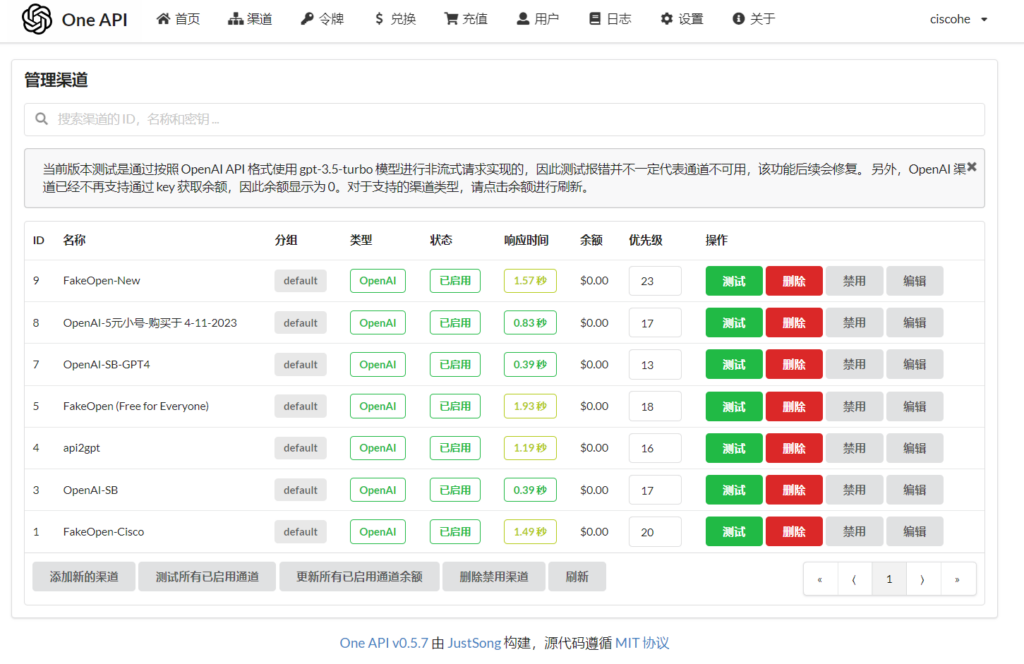Click the priority field for FakeOpen (Free for Everyone)

[654, 407]
